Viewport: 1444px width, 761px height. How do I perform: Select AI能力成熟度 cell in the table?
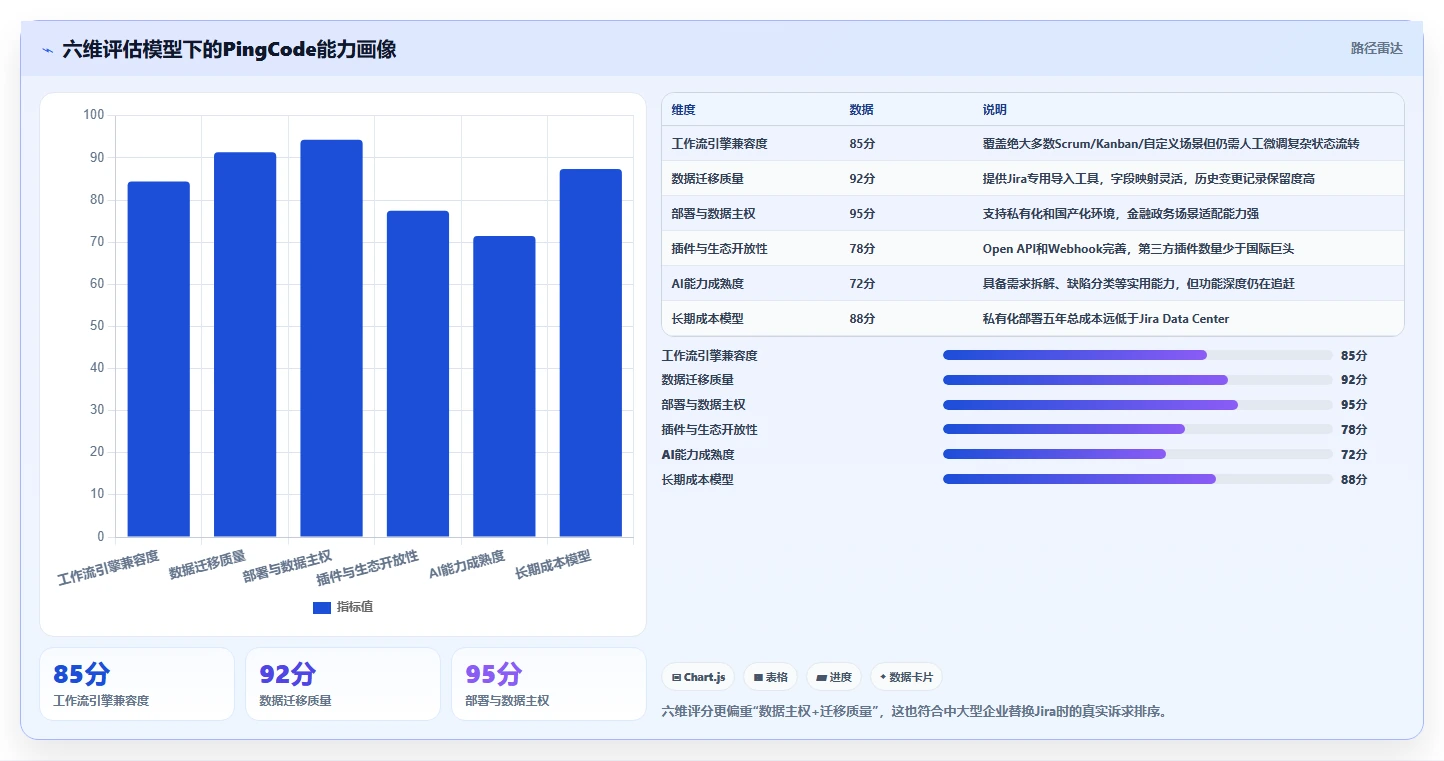(x=708, y=284)
